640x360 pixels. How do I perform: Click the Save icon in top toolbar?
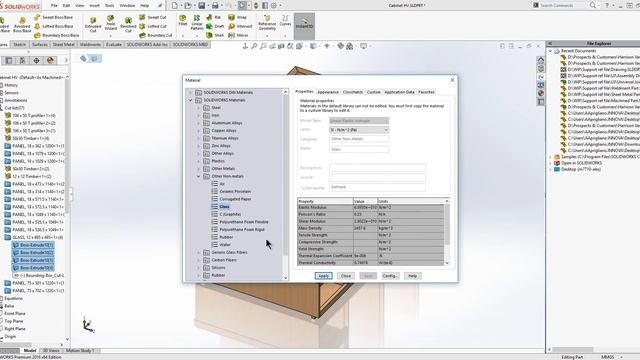pyautogui.click(x=202, y=5)
